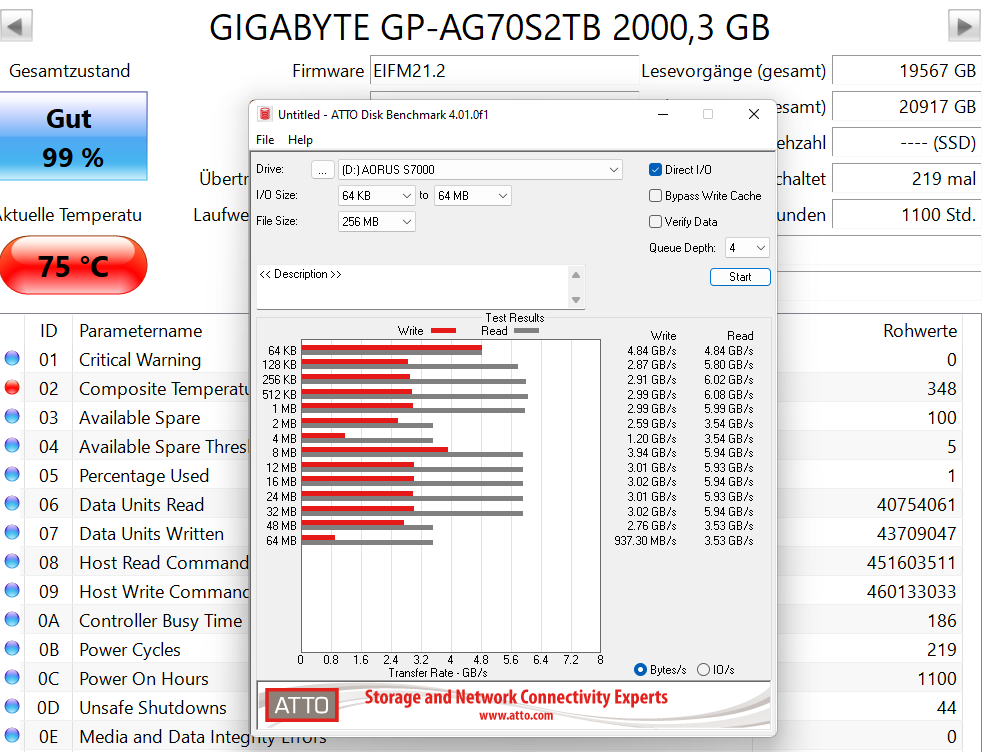Screen dimensions: 984x752
Task: Click the 75 °C temperature indicator
Action: coord(73,266)
